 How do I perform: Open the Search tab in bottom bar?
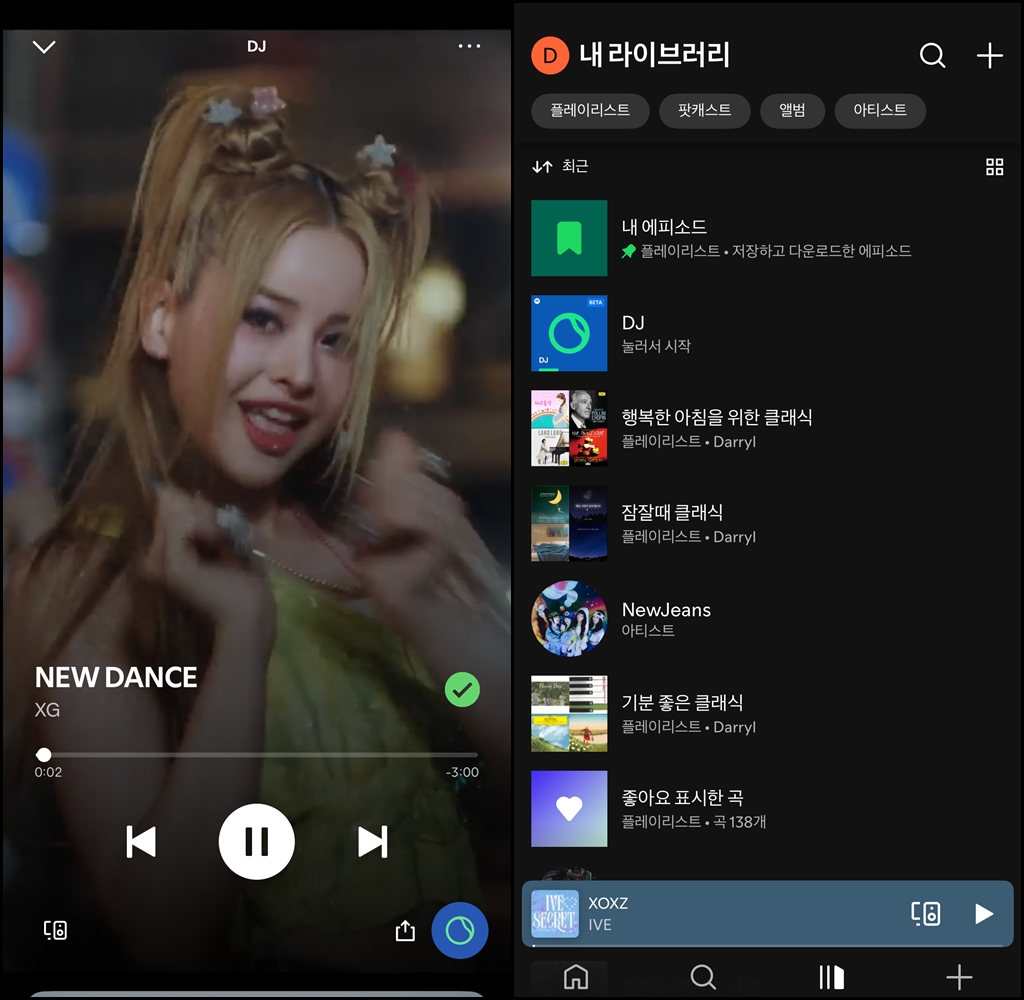point(703,977)
